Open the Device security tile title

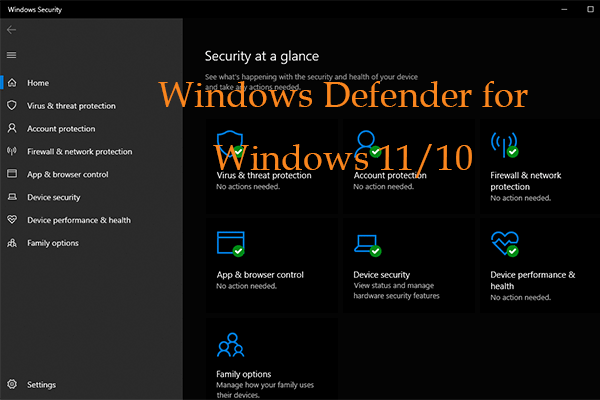(382, 275)
